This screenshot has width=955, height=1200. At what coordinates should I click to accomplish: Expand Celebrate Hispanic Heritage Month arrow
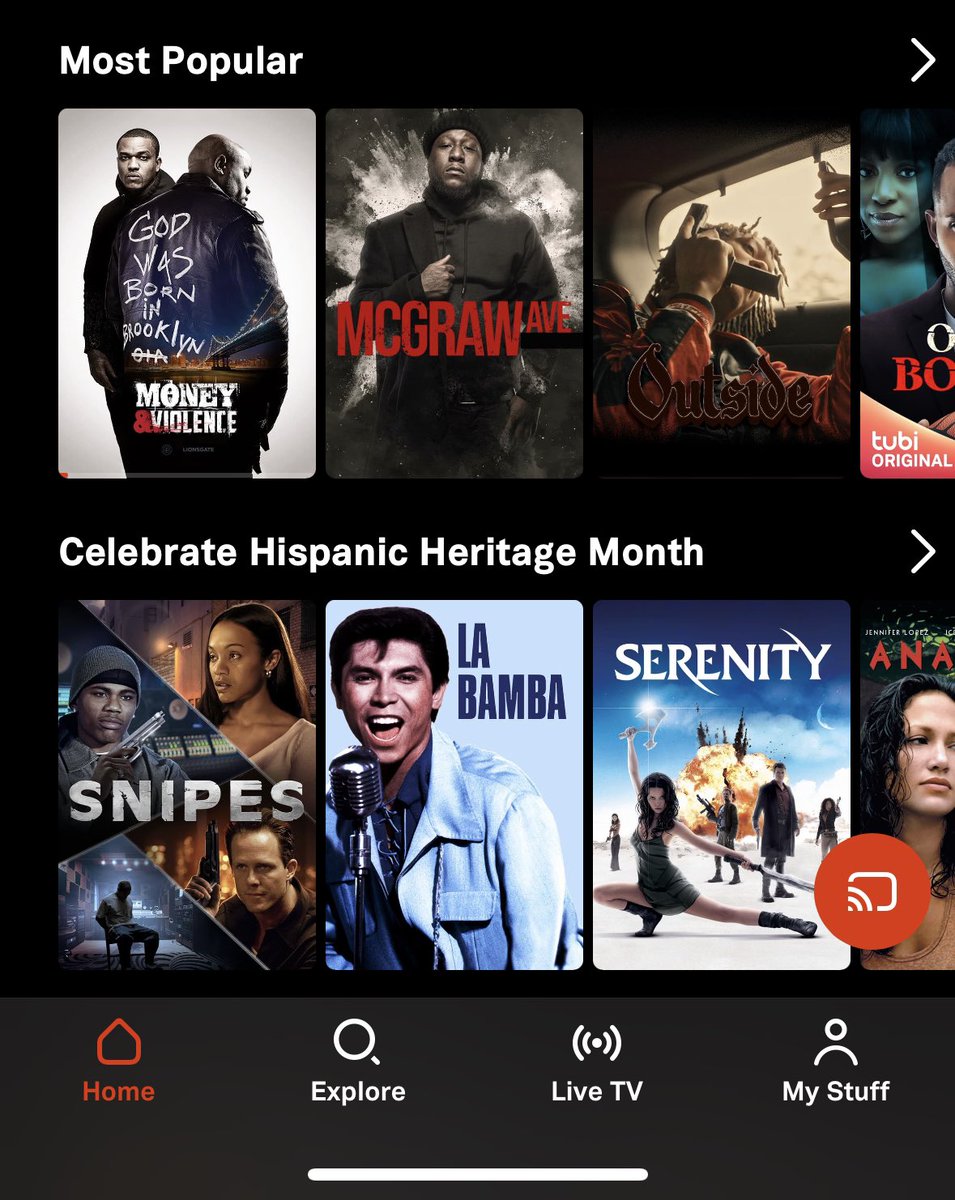922,551
